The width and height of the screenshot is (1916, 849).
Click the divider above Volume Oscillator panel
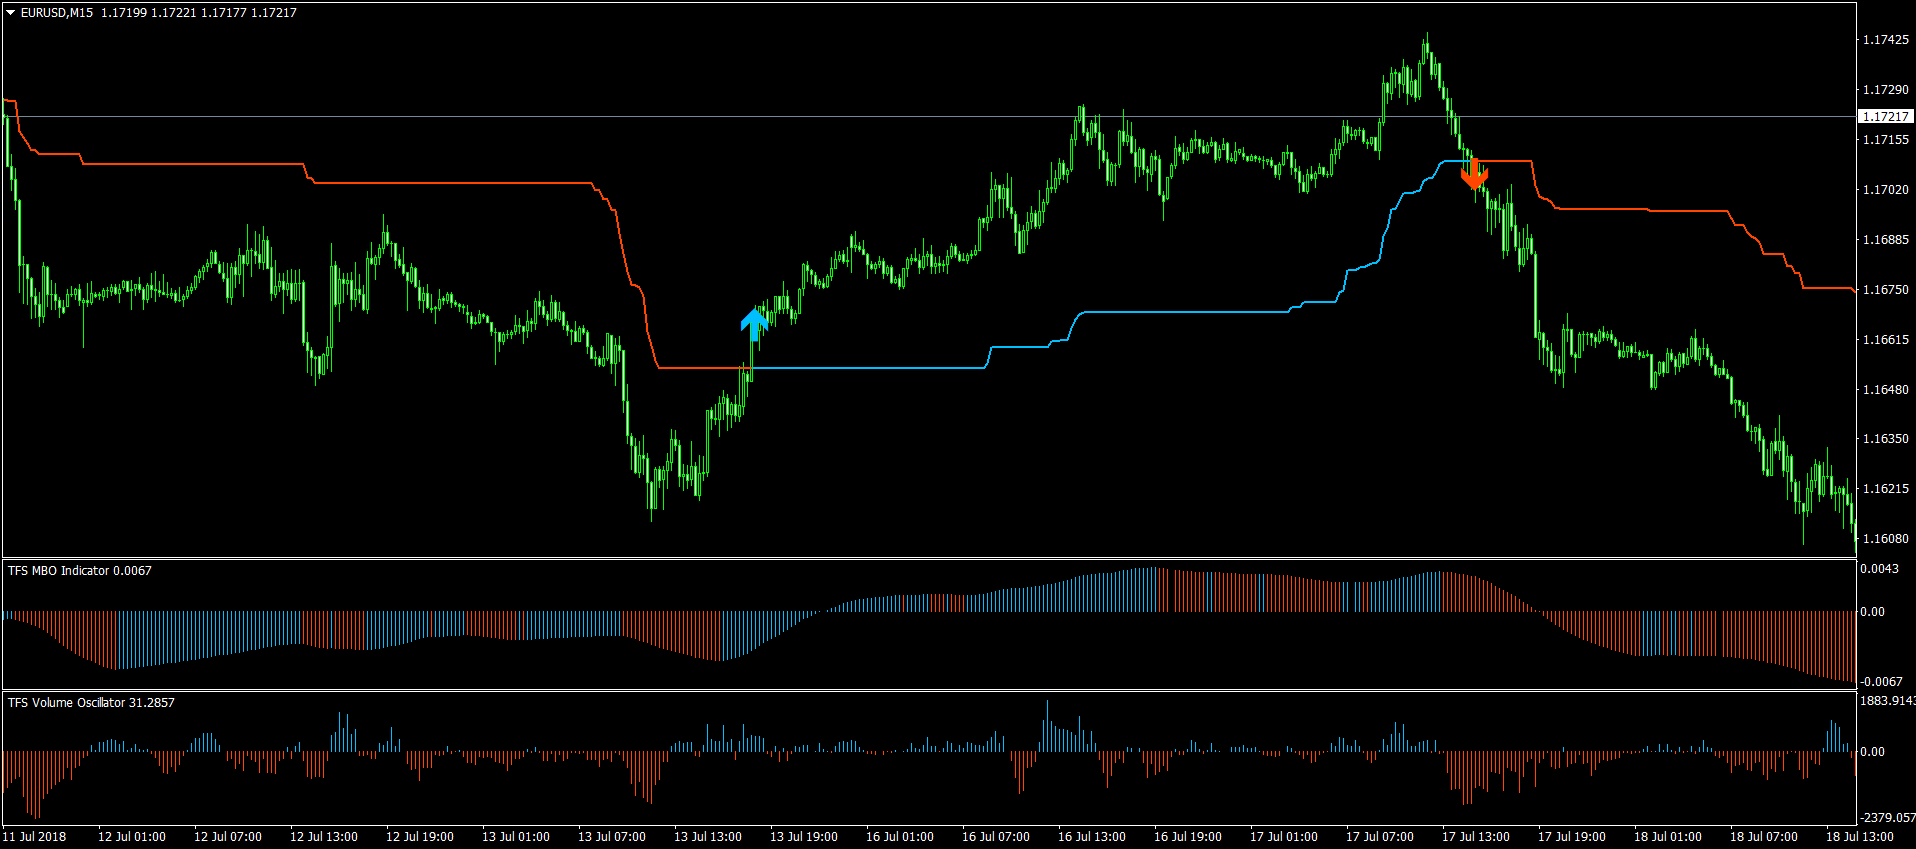(x=928, y=690)
